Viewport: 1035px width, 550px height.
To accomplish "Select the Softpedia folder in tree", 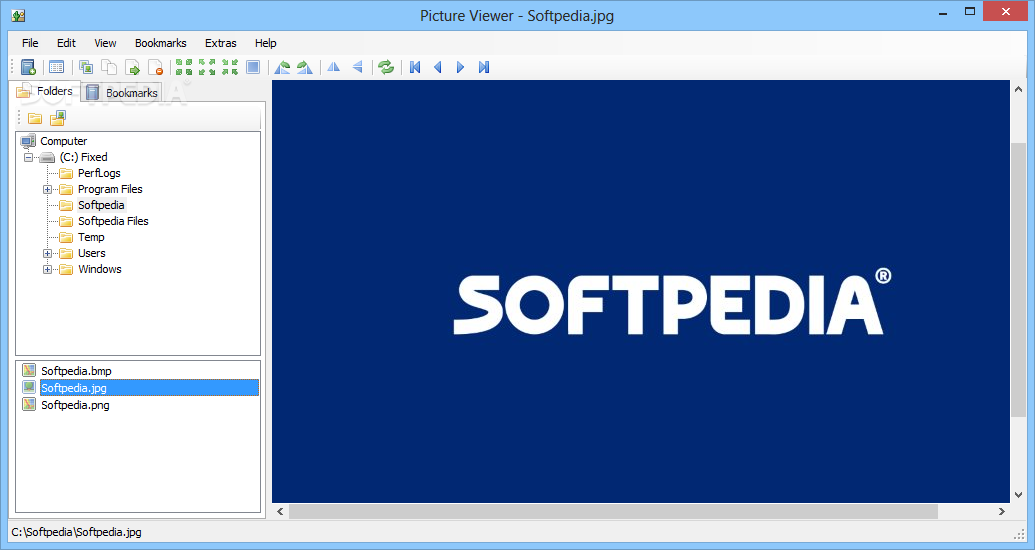I will [x=101, y=205].
